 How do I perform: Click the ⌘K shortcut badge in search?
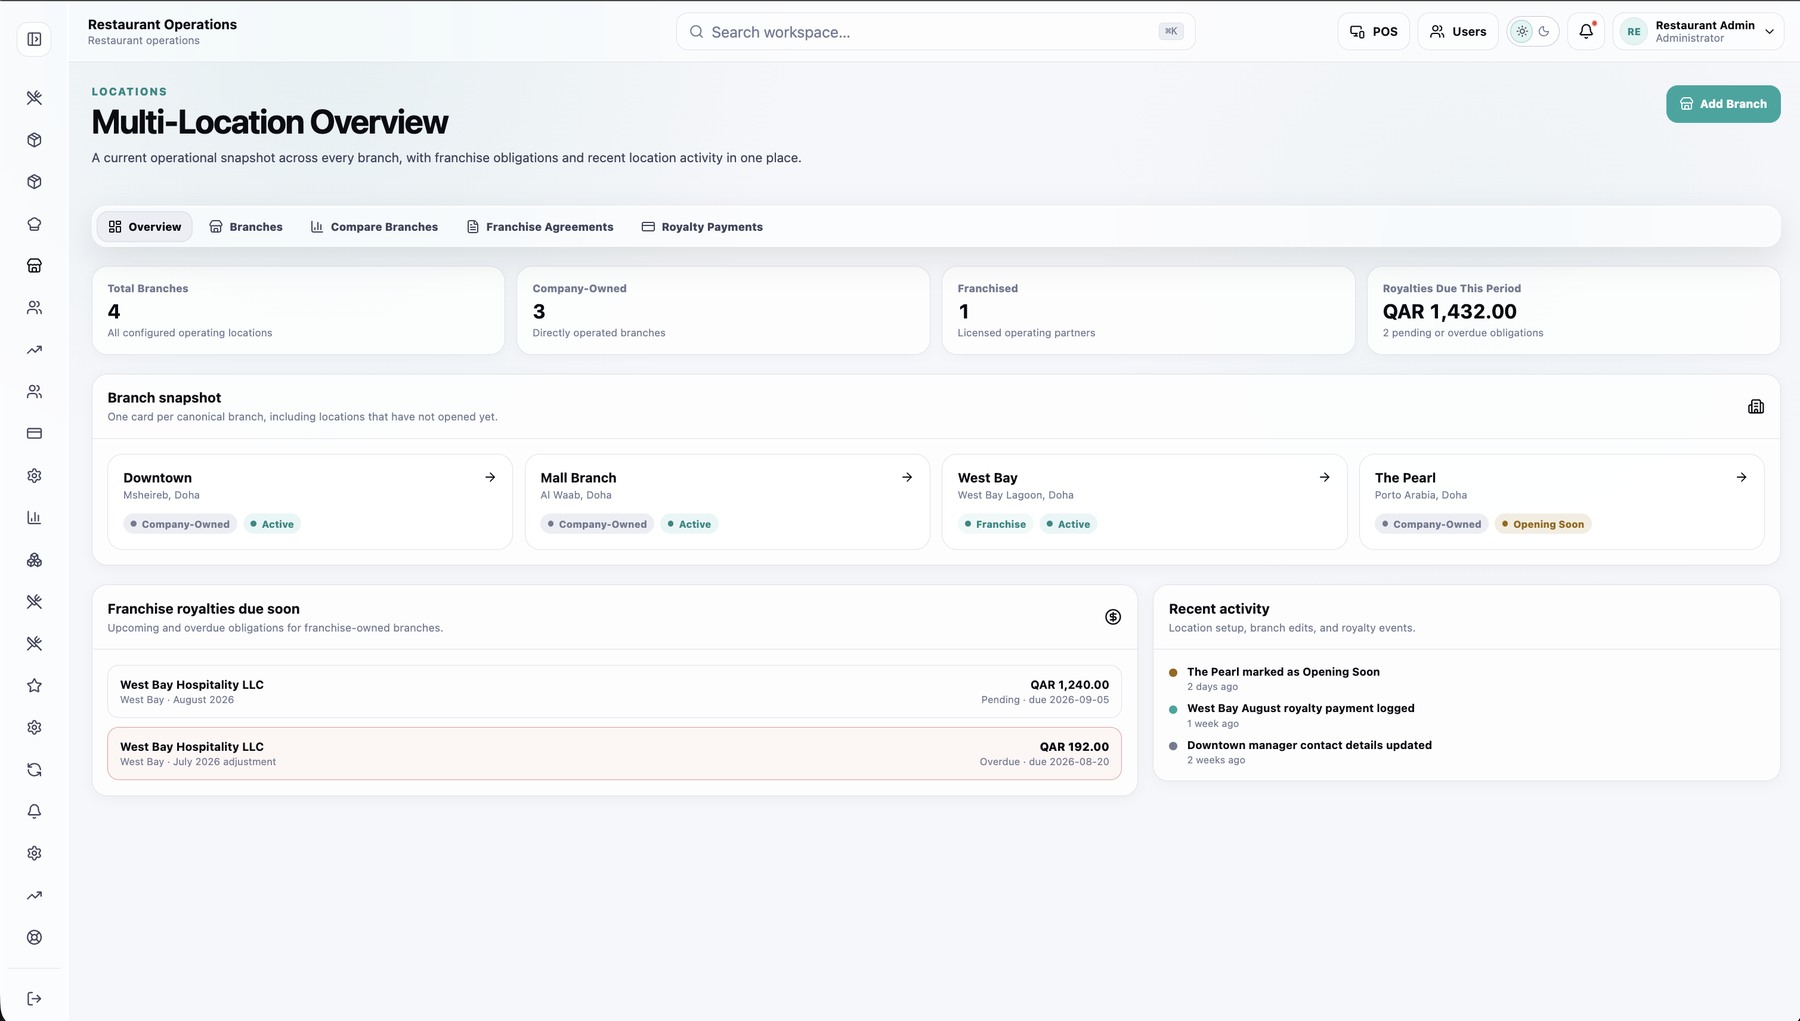pyautogui.click(x=1171, y=32)
